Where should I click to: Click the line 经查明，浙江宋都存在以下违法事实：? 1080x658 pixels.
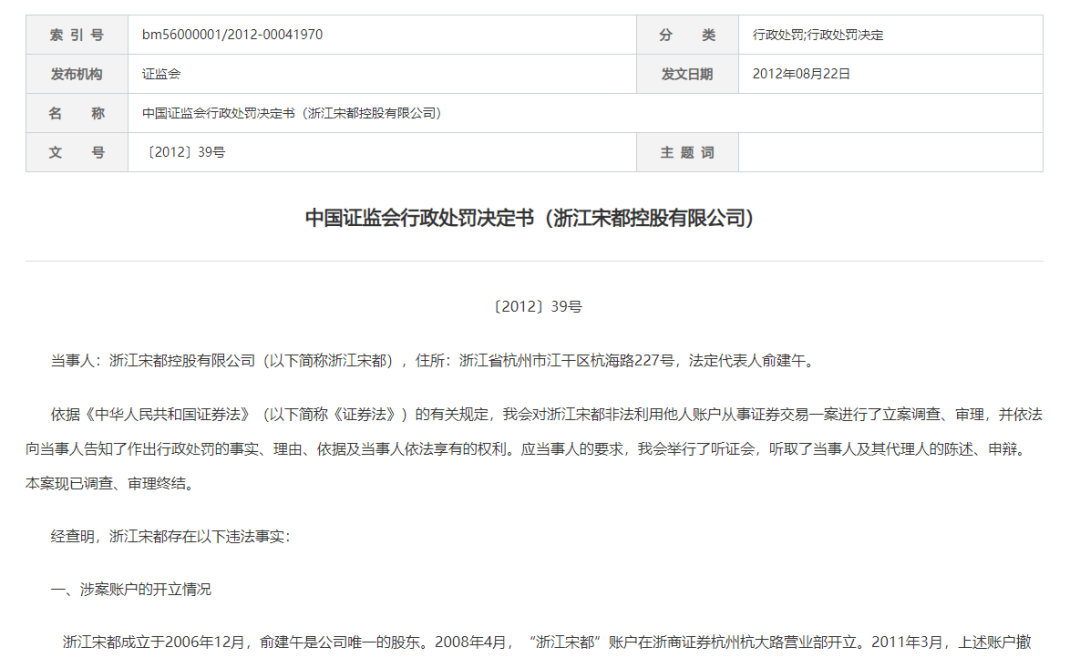tap(171, 536)
